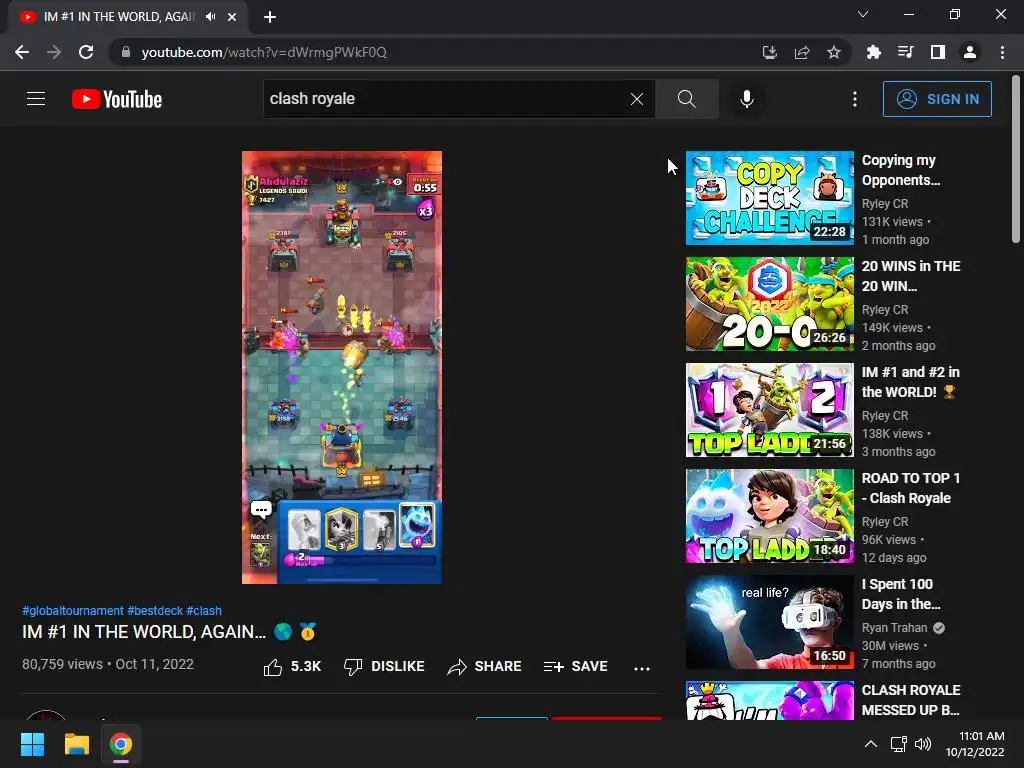Reload the page with refresh icon

coord(86,52)
